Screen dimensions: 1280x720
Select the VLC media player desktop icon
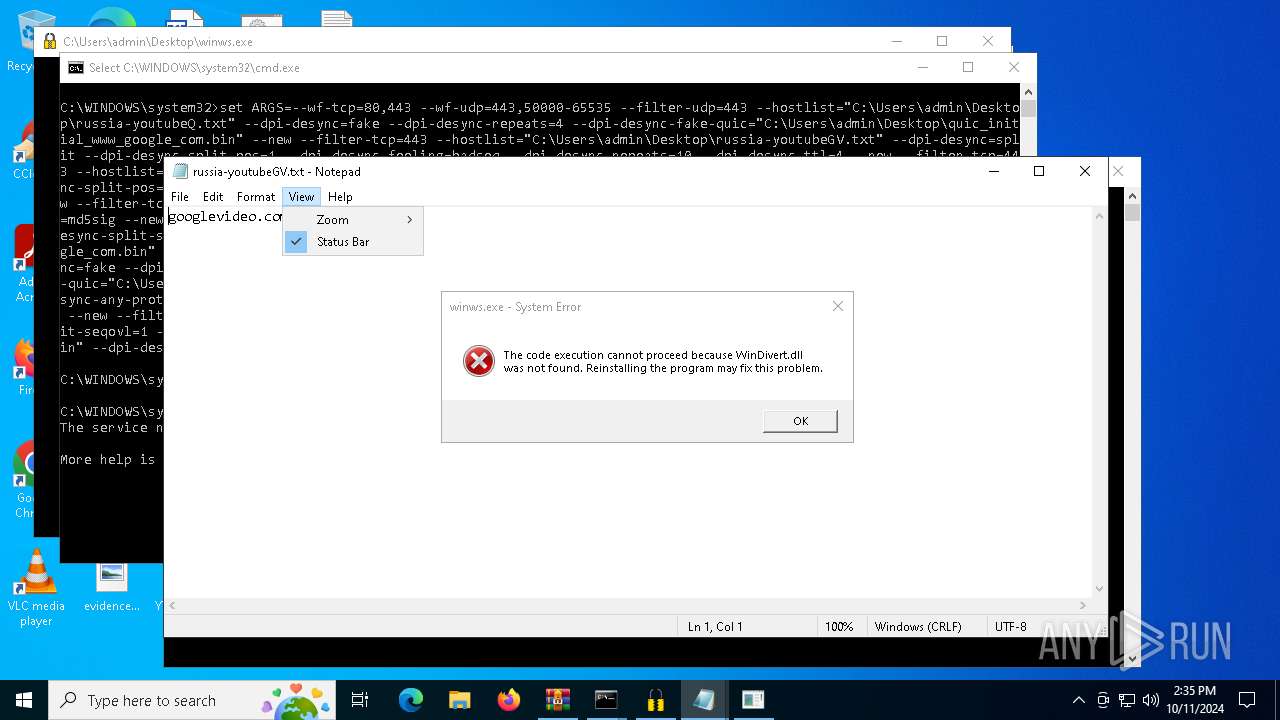click(36, 588)
